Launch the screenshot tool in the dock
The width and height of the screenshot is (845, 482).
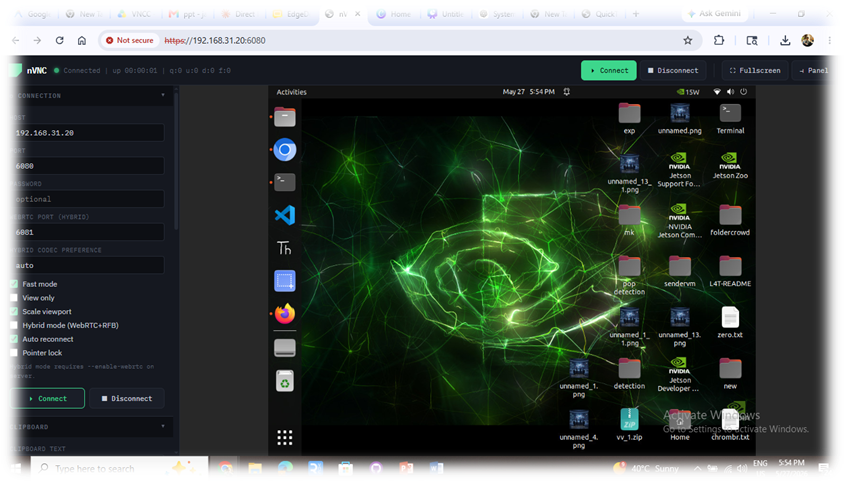[285, 281]
